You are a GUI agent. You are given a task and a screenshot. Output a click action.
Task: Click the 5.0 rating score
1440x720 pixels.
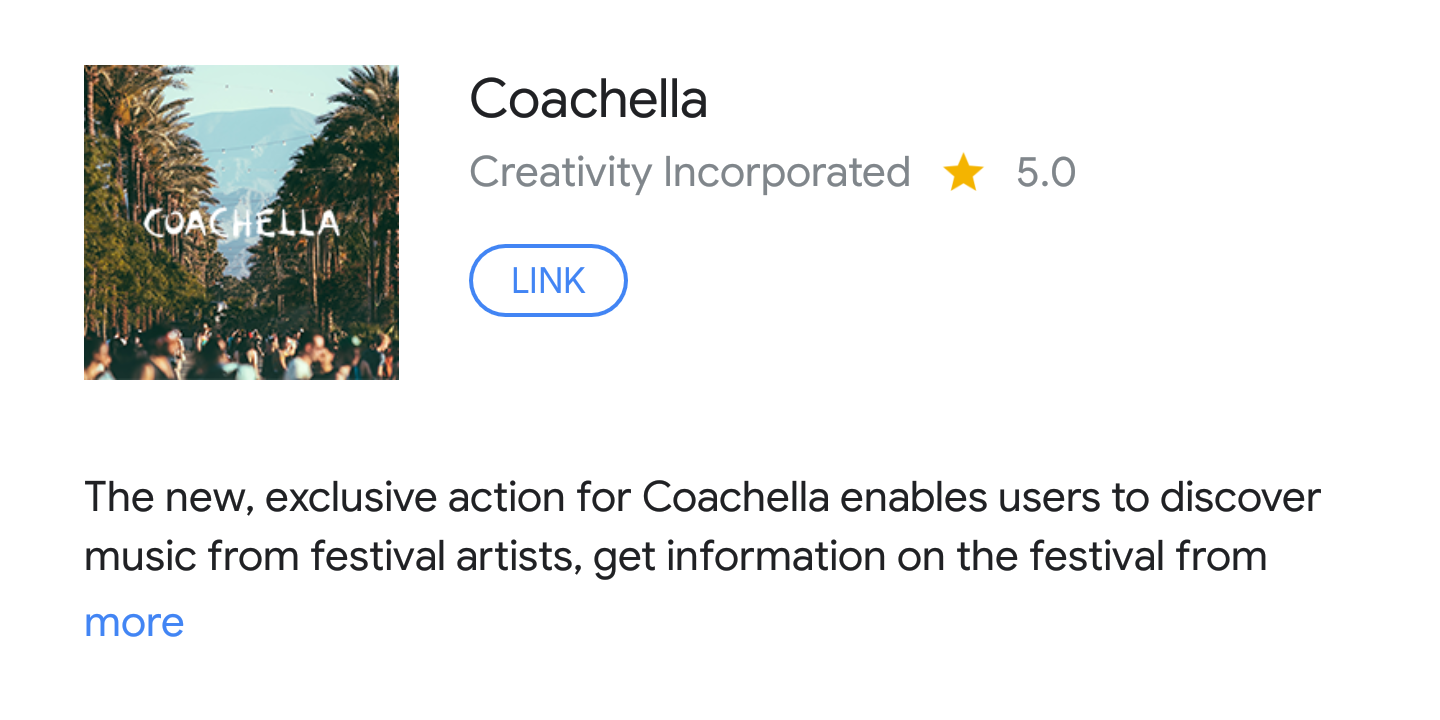1045,173
